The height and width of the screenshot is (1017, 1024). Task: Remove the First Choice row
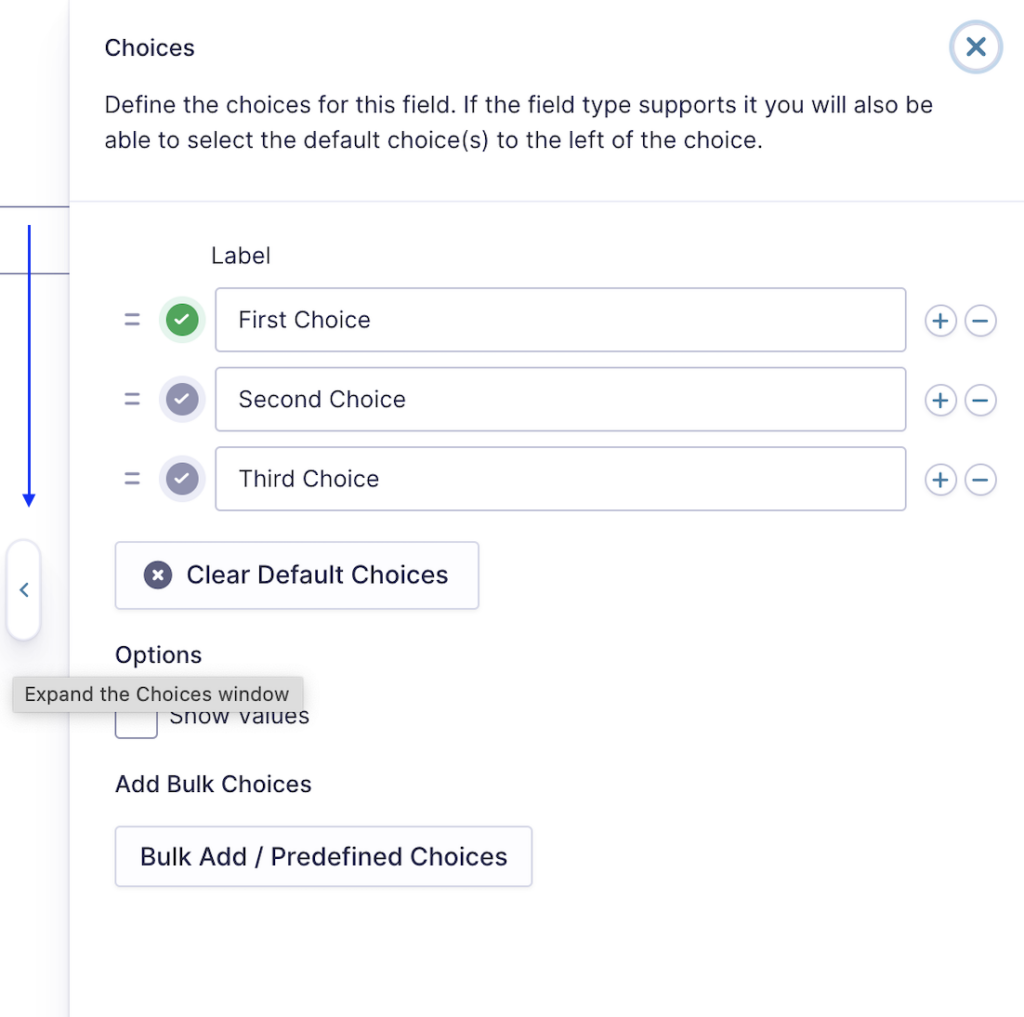click(980, 320)
